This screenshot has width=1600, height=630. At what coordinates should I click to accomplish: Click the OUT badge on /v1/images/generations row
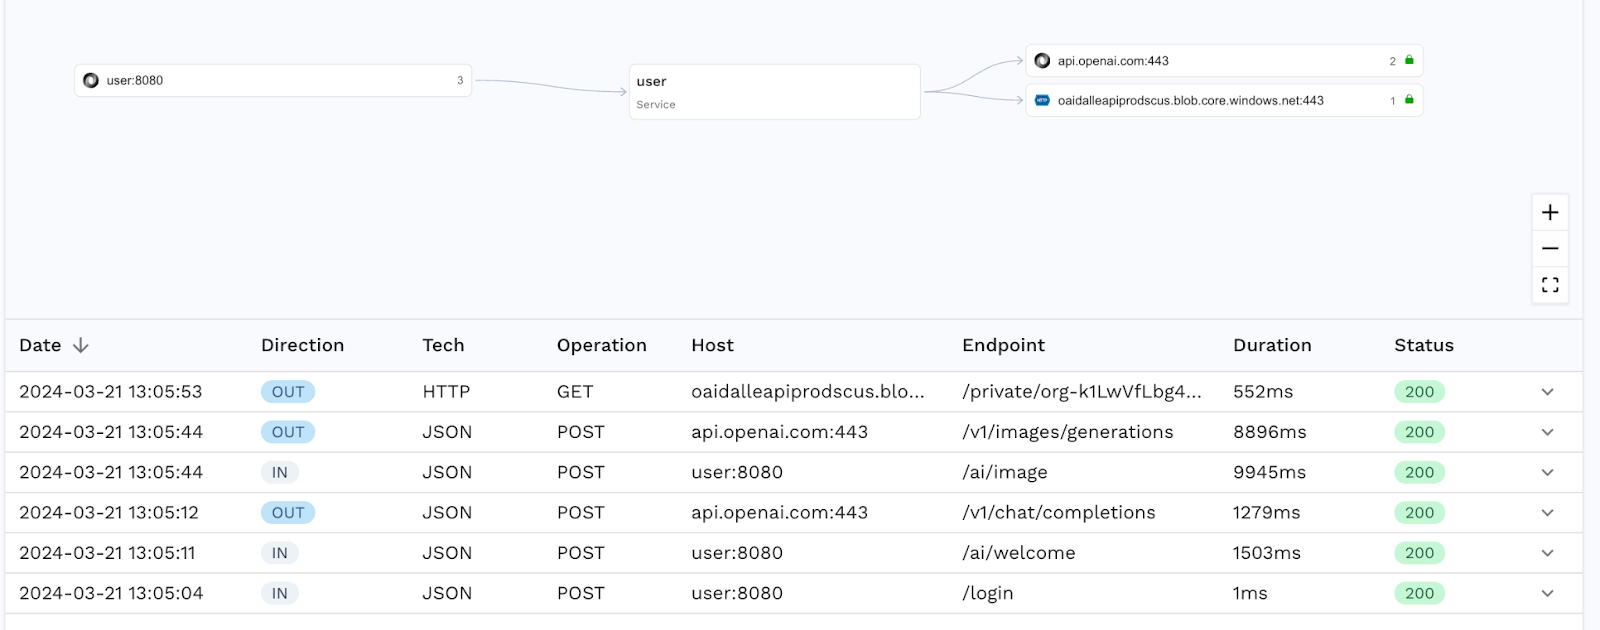288,432
